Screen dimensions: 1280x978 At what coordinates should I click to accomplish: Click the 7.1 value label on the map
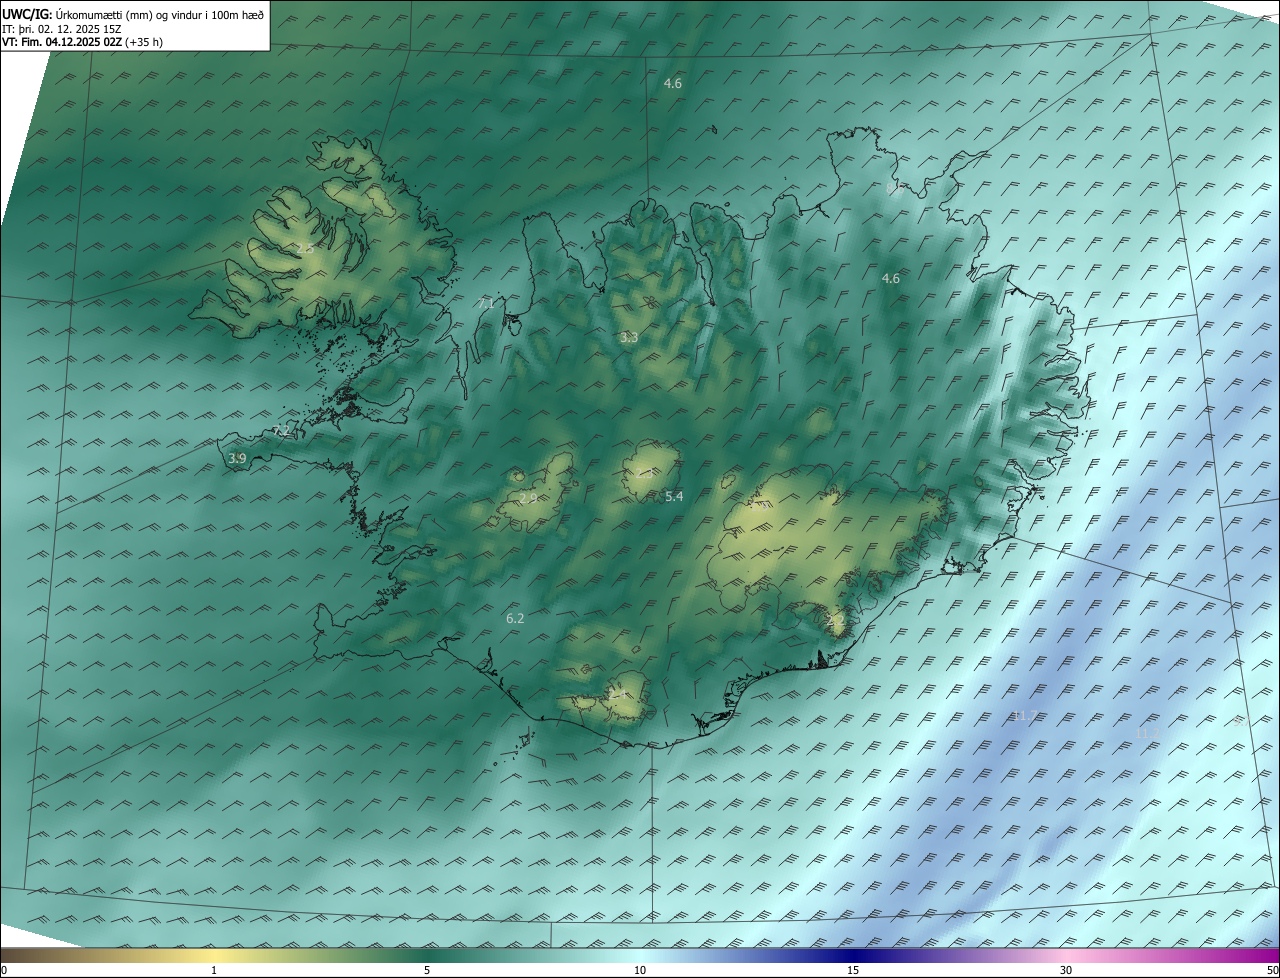click(x=487, y=303)
